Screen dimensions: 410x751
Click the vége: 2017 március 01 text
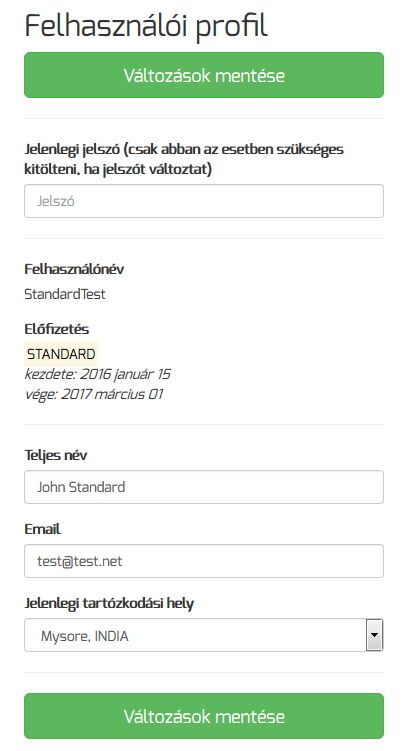point(94,394)
